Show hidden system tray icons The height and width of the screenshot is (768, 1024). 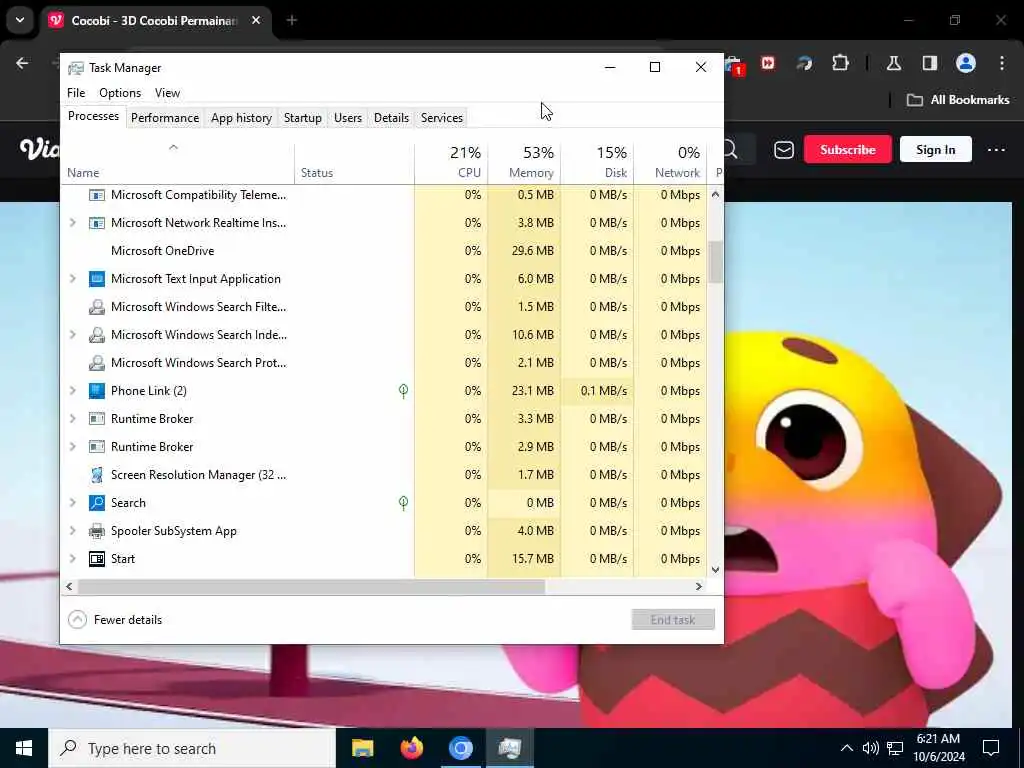(x=846, y=748)
